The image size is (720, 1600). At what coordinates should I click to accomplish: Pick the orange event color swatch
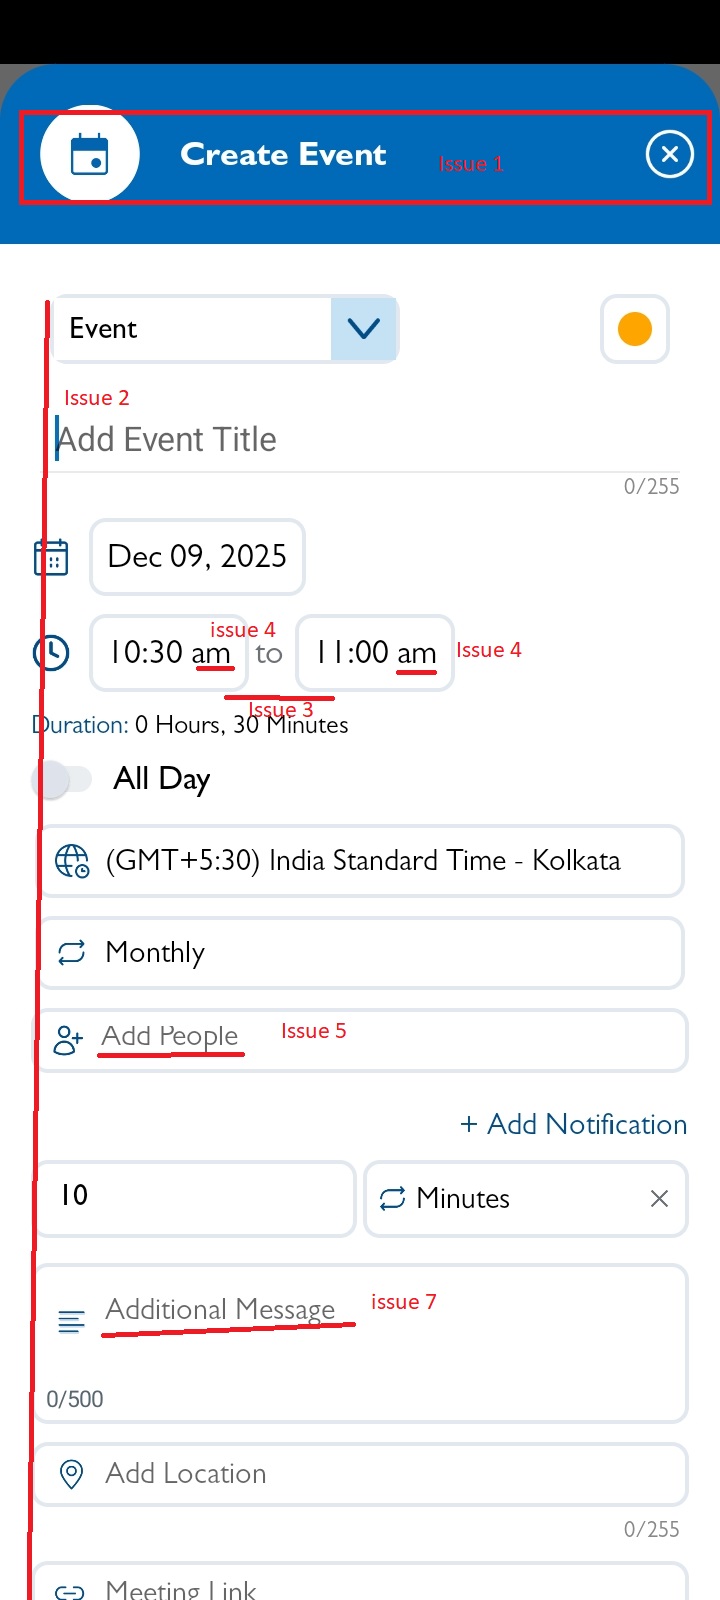pos(635,329)
